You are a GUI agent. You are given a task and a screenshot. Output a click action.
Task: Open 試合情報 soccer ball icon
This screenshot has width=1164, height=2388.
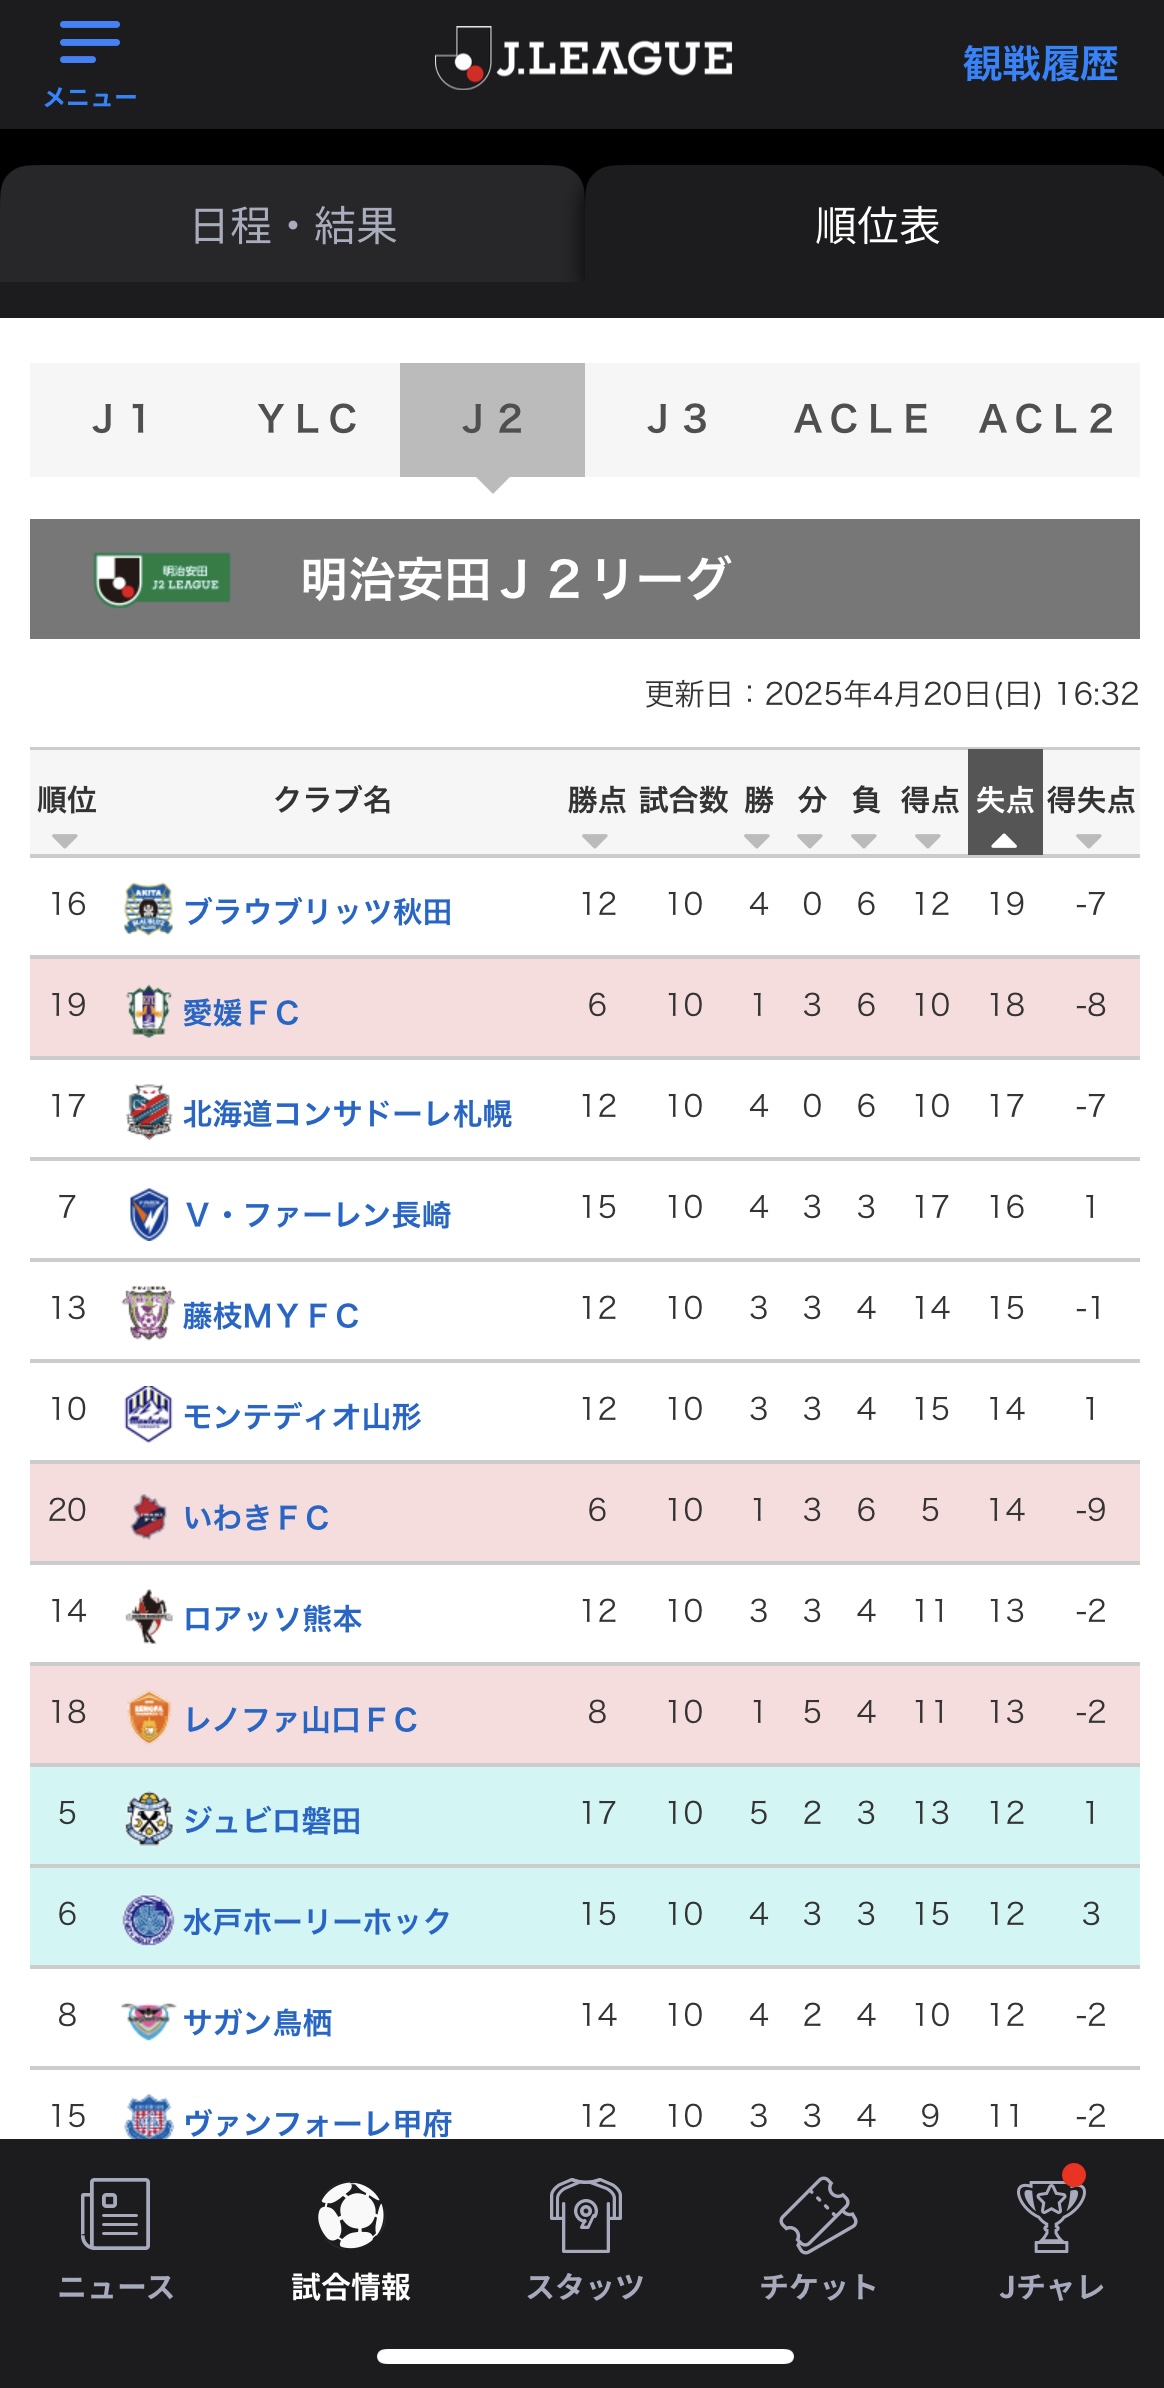click(x=350, y=2214)
